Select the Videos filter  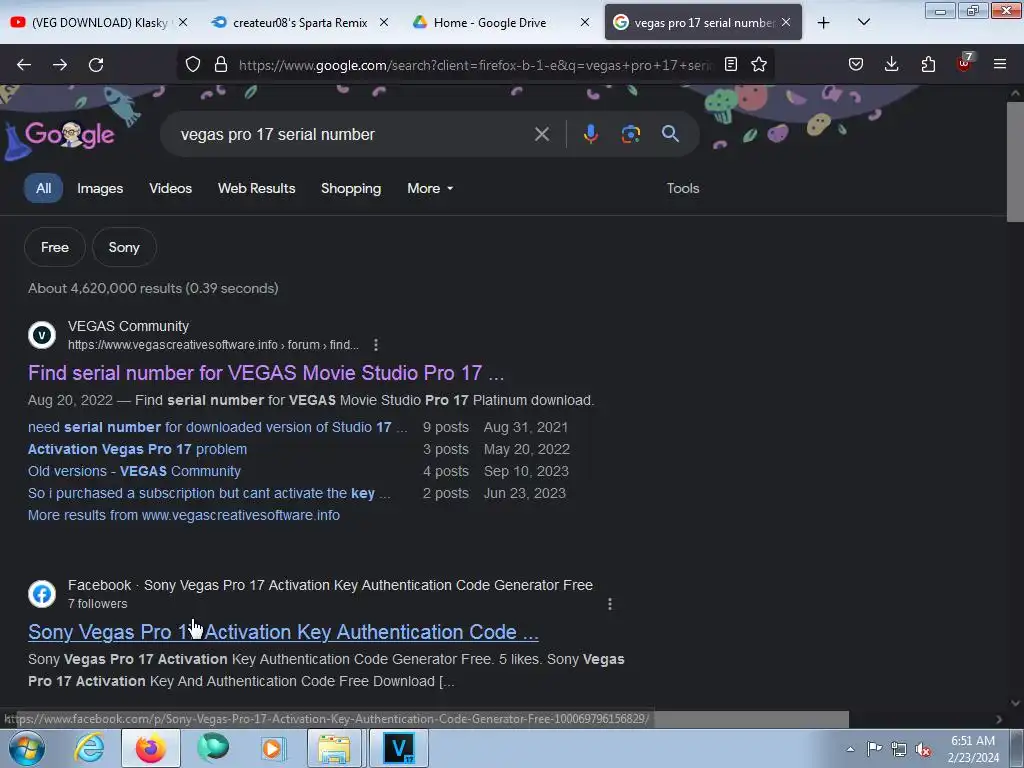click(170, 188)
